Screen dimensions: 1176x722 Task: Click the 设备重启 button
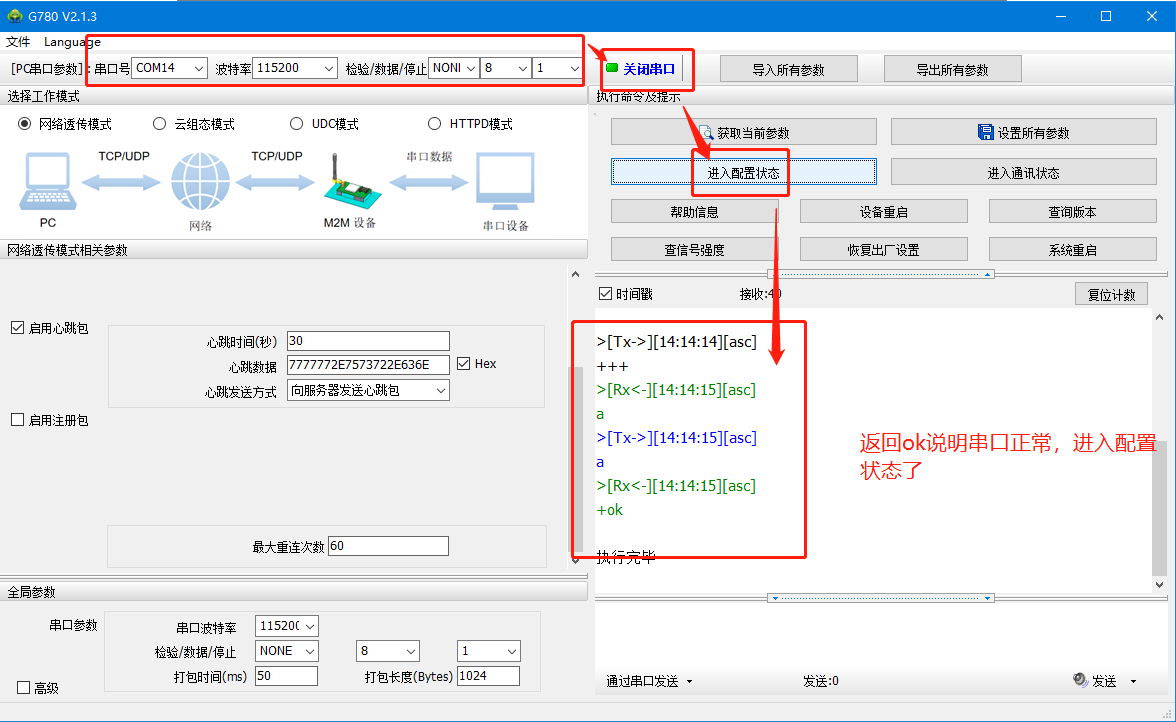tap(883, 212)
